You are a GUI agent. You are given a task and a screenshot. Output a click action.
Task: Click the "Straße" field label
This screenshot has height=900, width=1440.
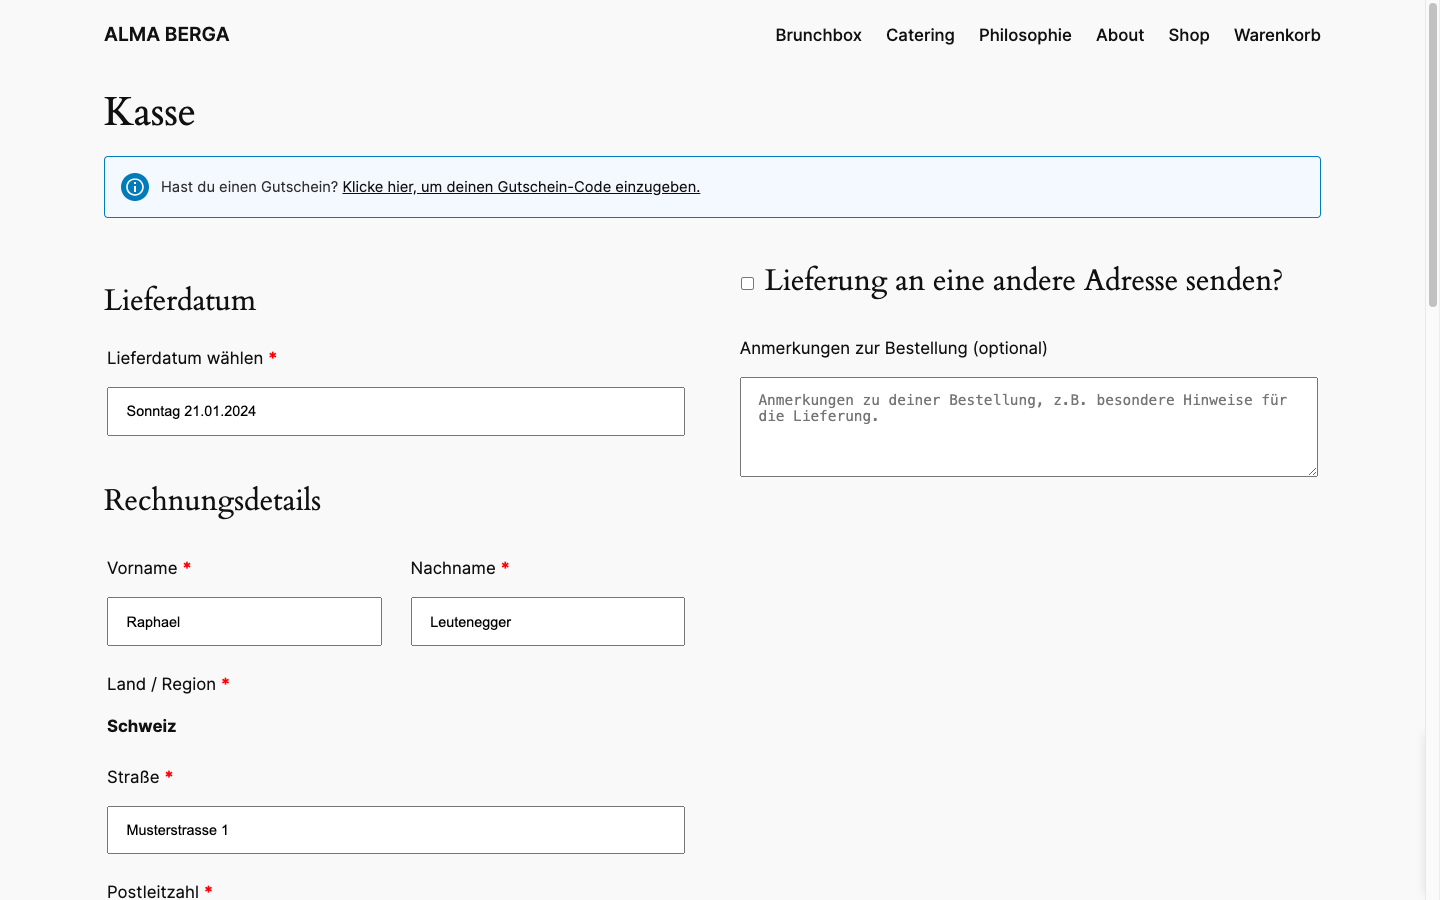pyautogui.click(x=133, y=777)
